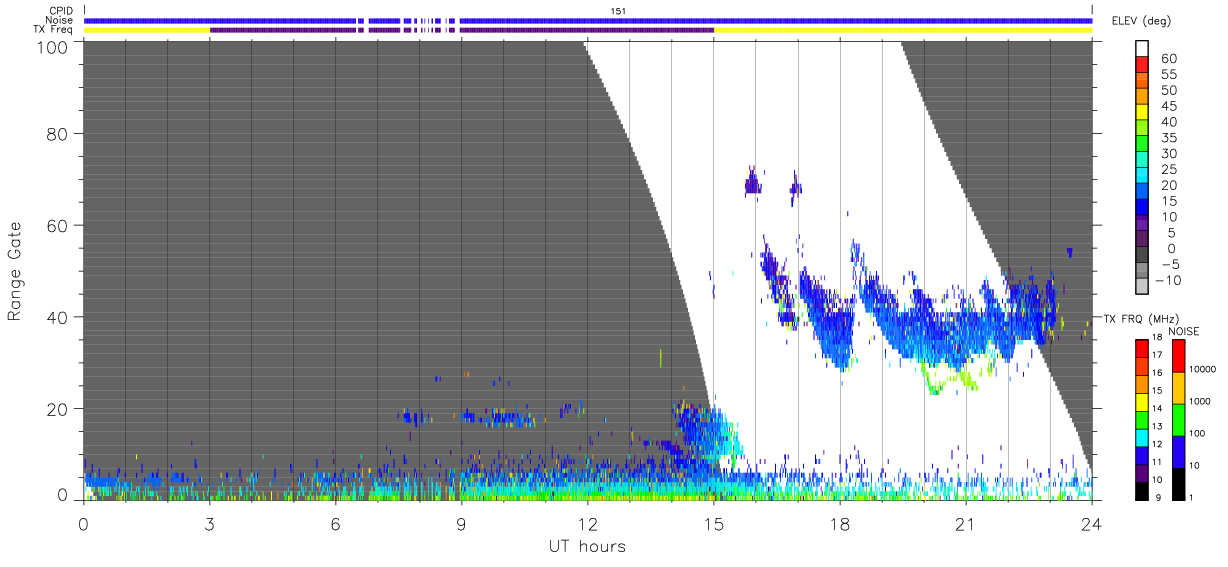The height and width of the screenshot is (567, 1228).
Task: Click Range Gate axis tick label "40"
Action: (59, 317)
